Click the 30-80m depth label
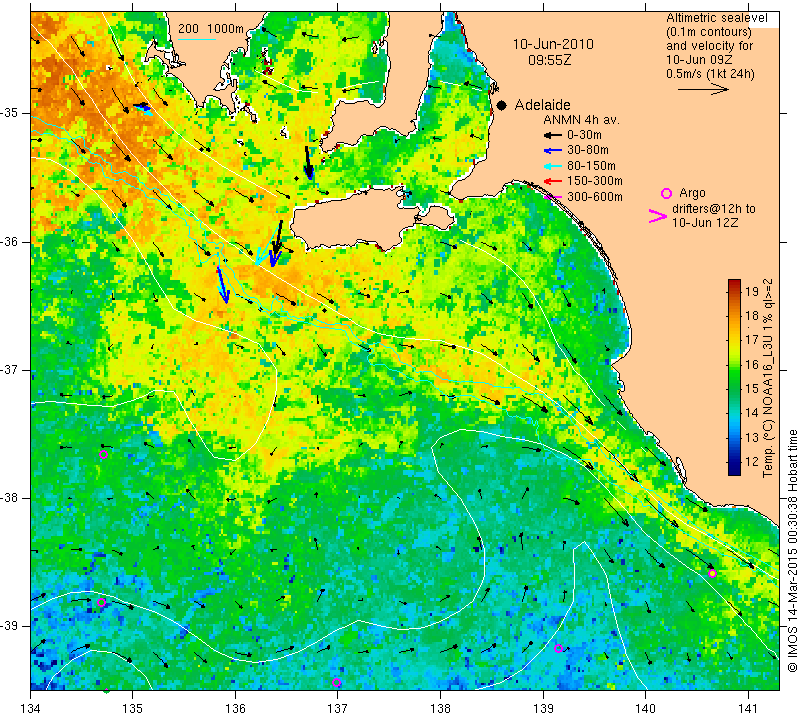Image resolution: width=800 pixels, height=720 pixels. (x=588, y=150)
